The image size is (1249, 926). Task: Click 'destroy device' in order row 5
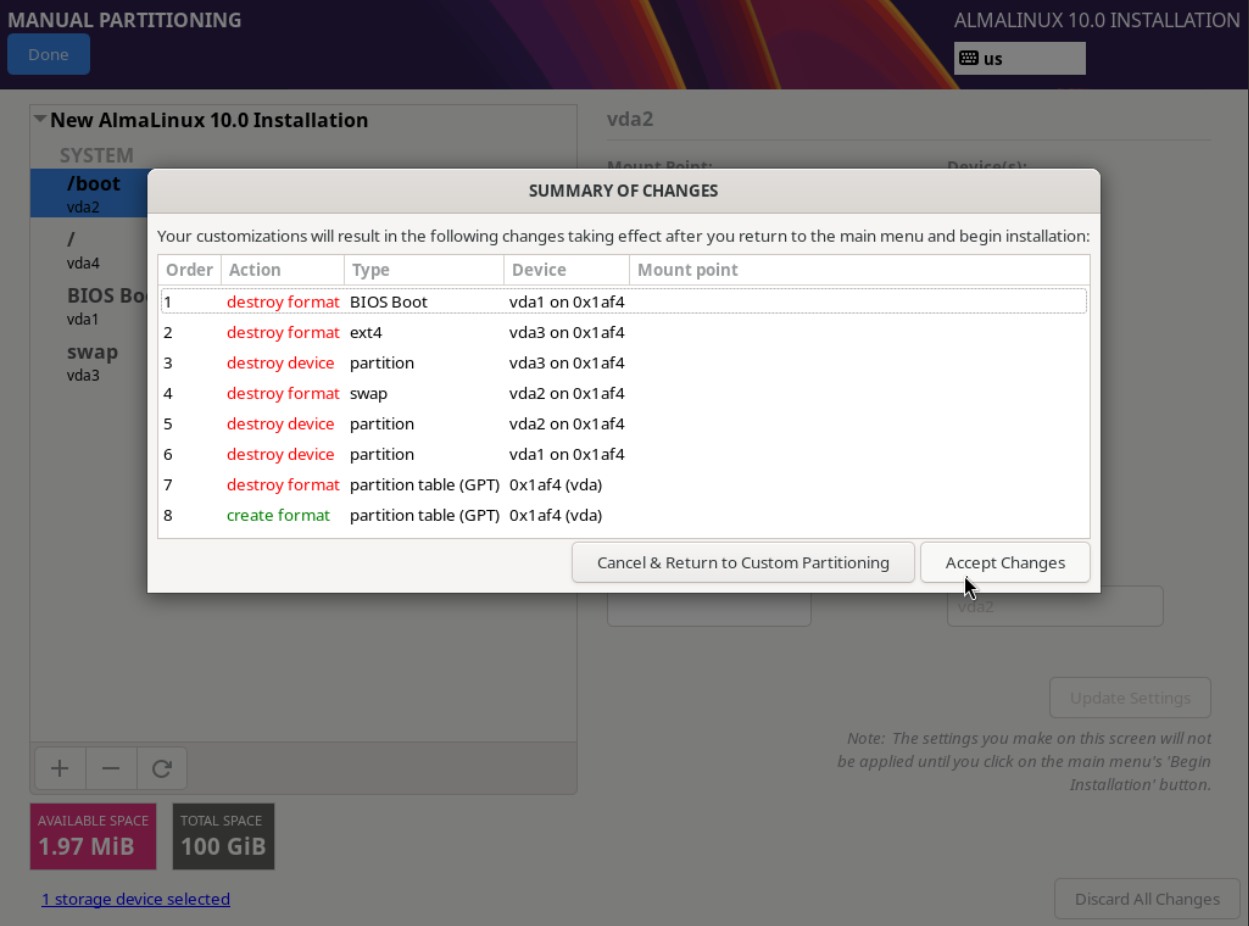pos(280,424)
